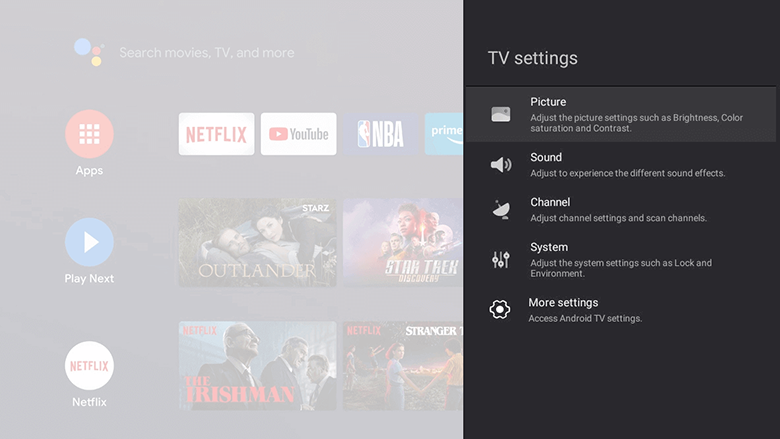Screen dimensions: 780x439
Task: Click the System sliders icon
Action: 501,260
